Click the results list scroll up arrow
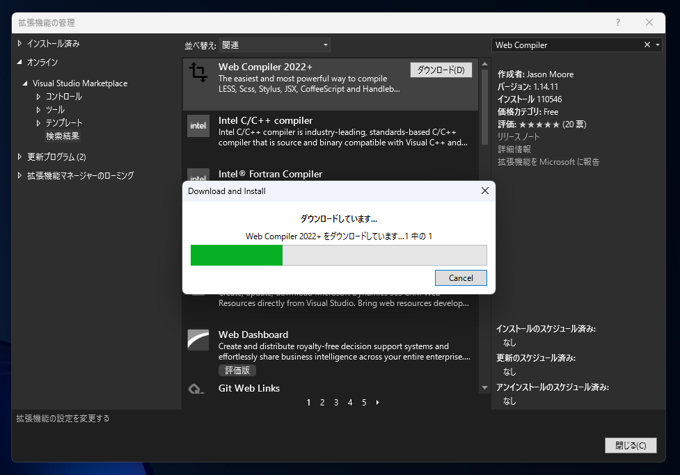This screenshot has height=475, width=680. [x=485, y=64]
